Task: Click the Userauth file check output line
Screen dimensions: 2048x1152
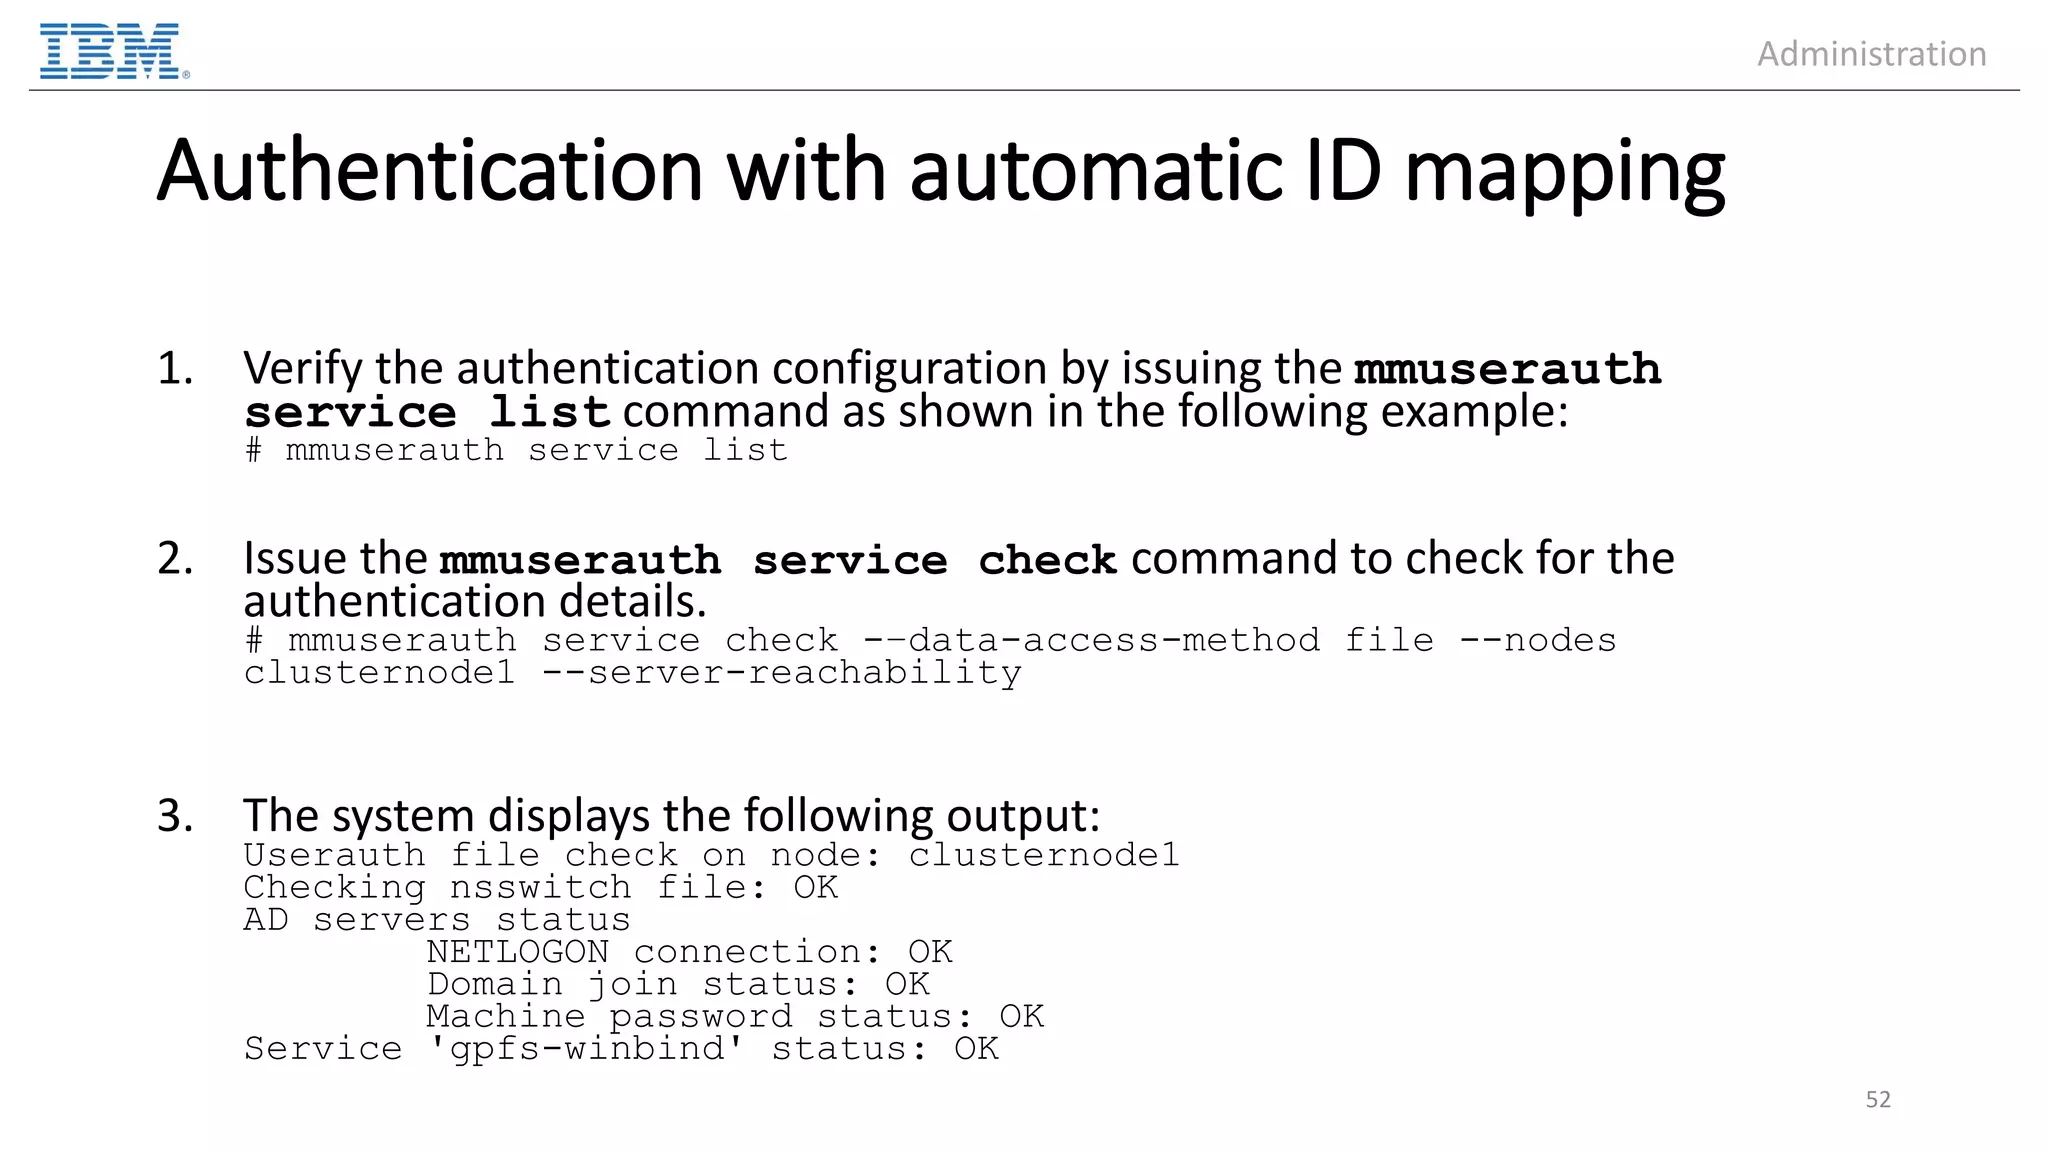Action: [x=711, y=856]
